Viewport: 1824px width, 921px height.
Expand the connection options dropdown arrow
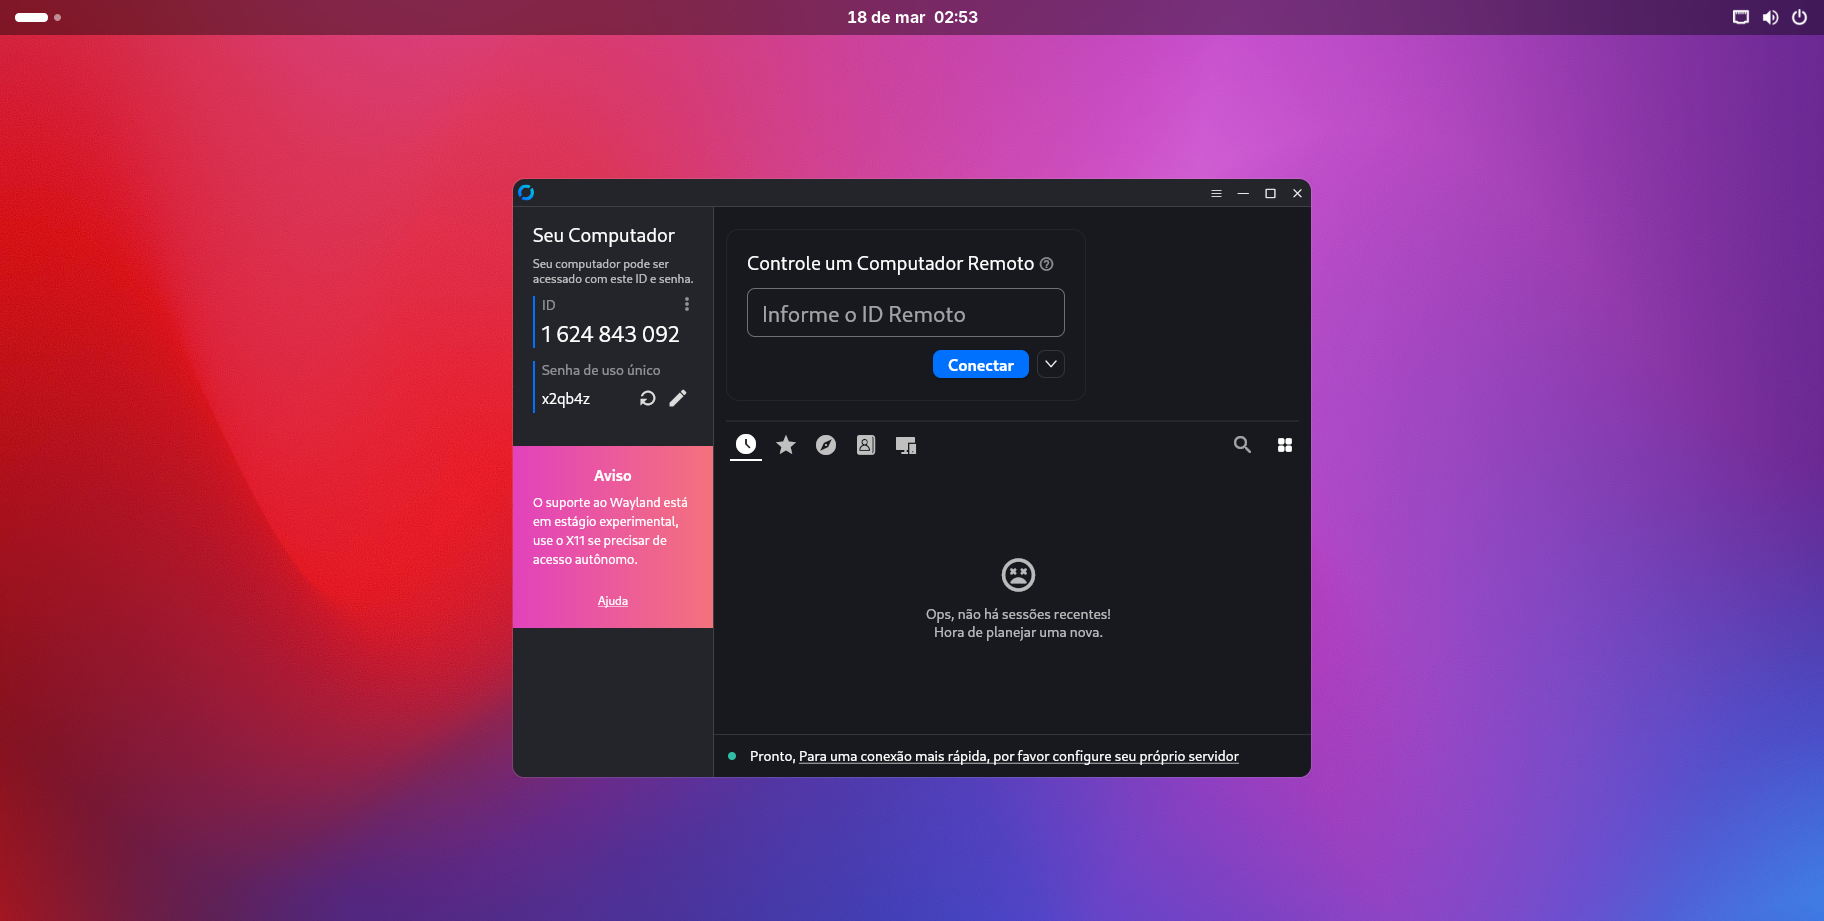[x=1051, y=364]
